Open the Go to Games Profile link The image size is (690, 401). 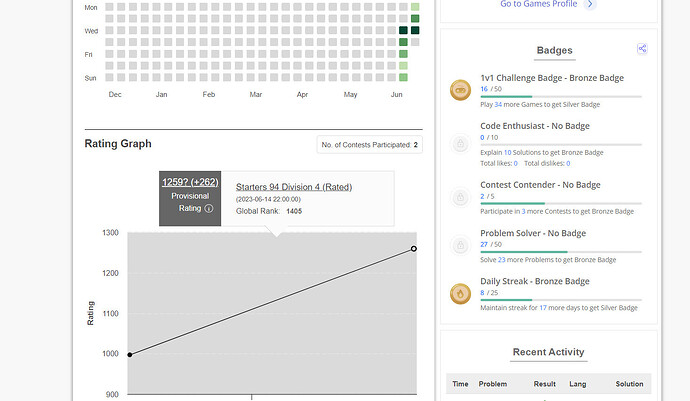pyautogui.click(x=539, y=4)
